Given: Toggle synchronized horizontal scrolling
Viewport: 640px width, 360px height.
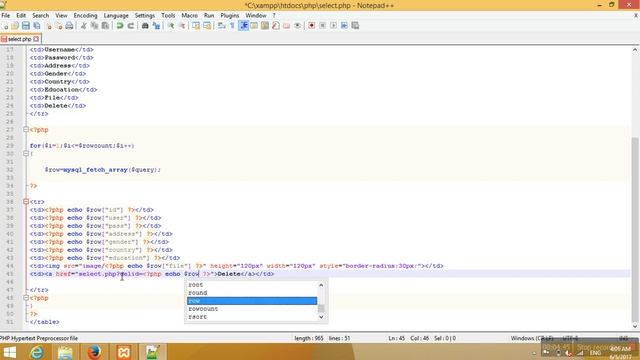Looking at the screenshot, I should pos(207,26).
